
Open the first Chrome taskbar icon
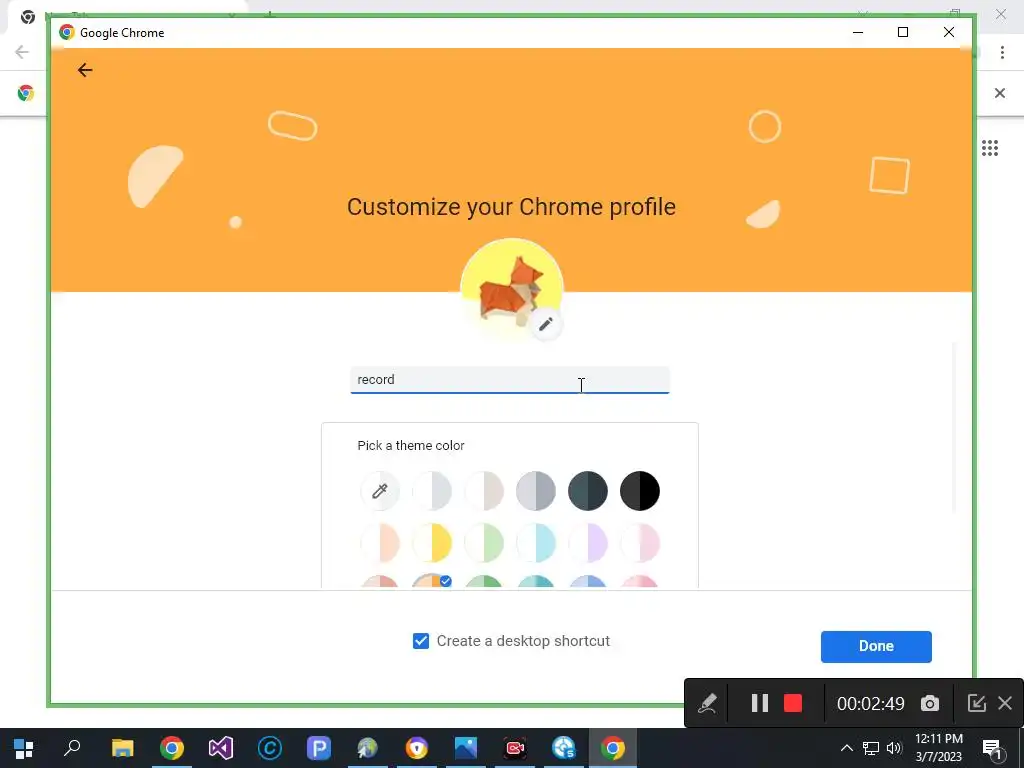click(x=172, y=748)
